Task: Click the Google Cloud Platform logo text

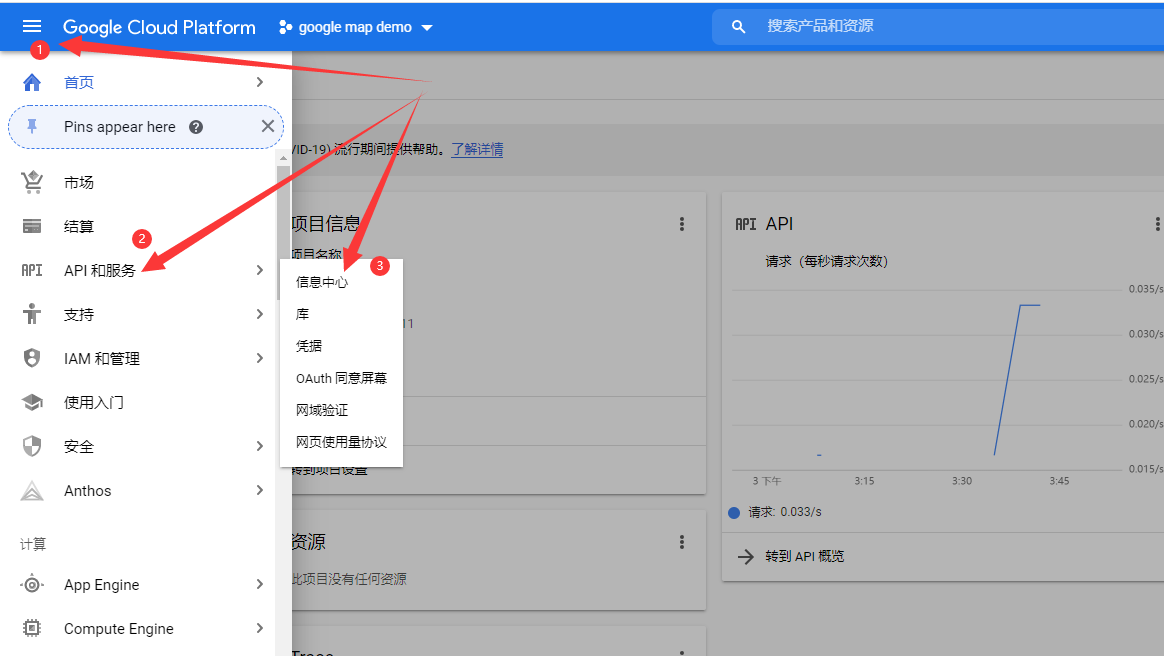Action: [x=159, y=27]
